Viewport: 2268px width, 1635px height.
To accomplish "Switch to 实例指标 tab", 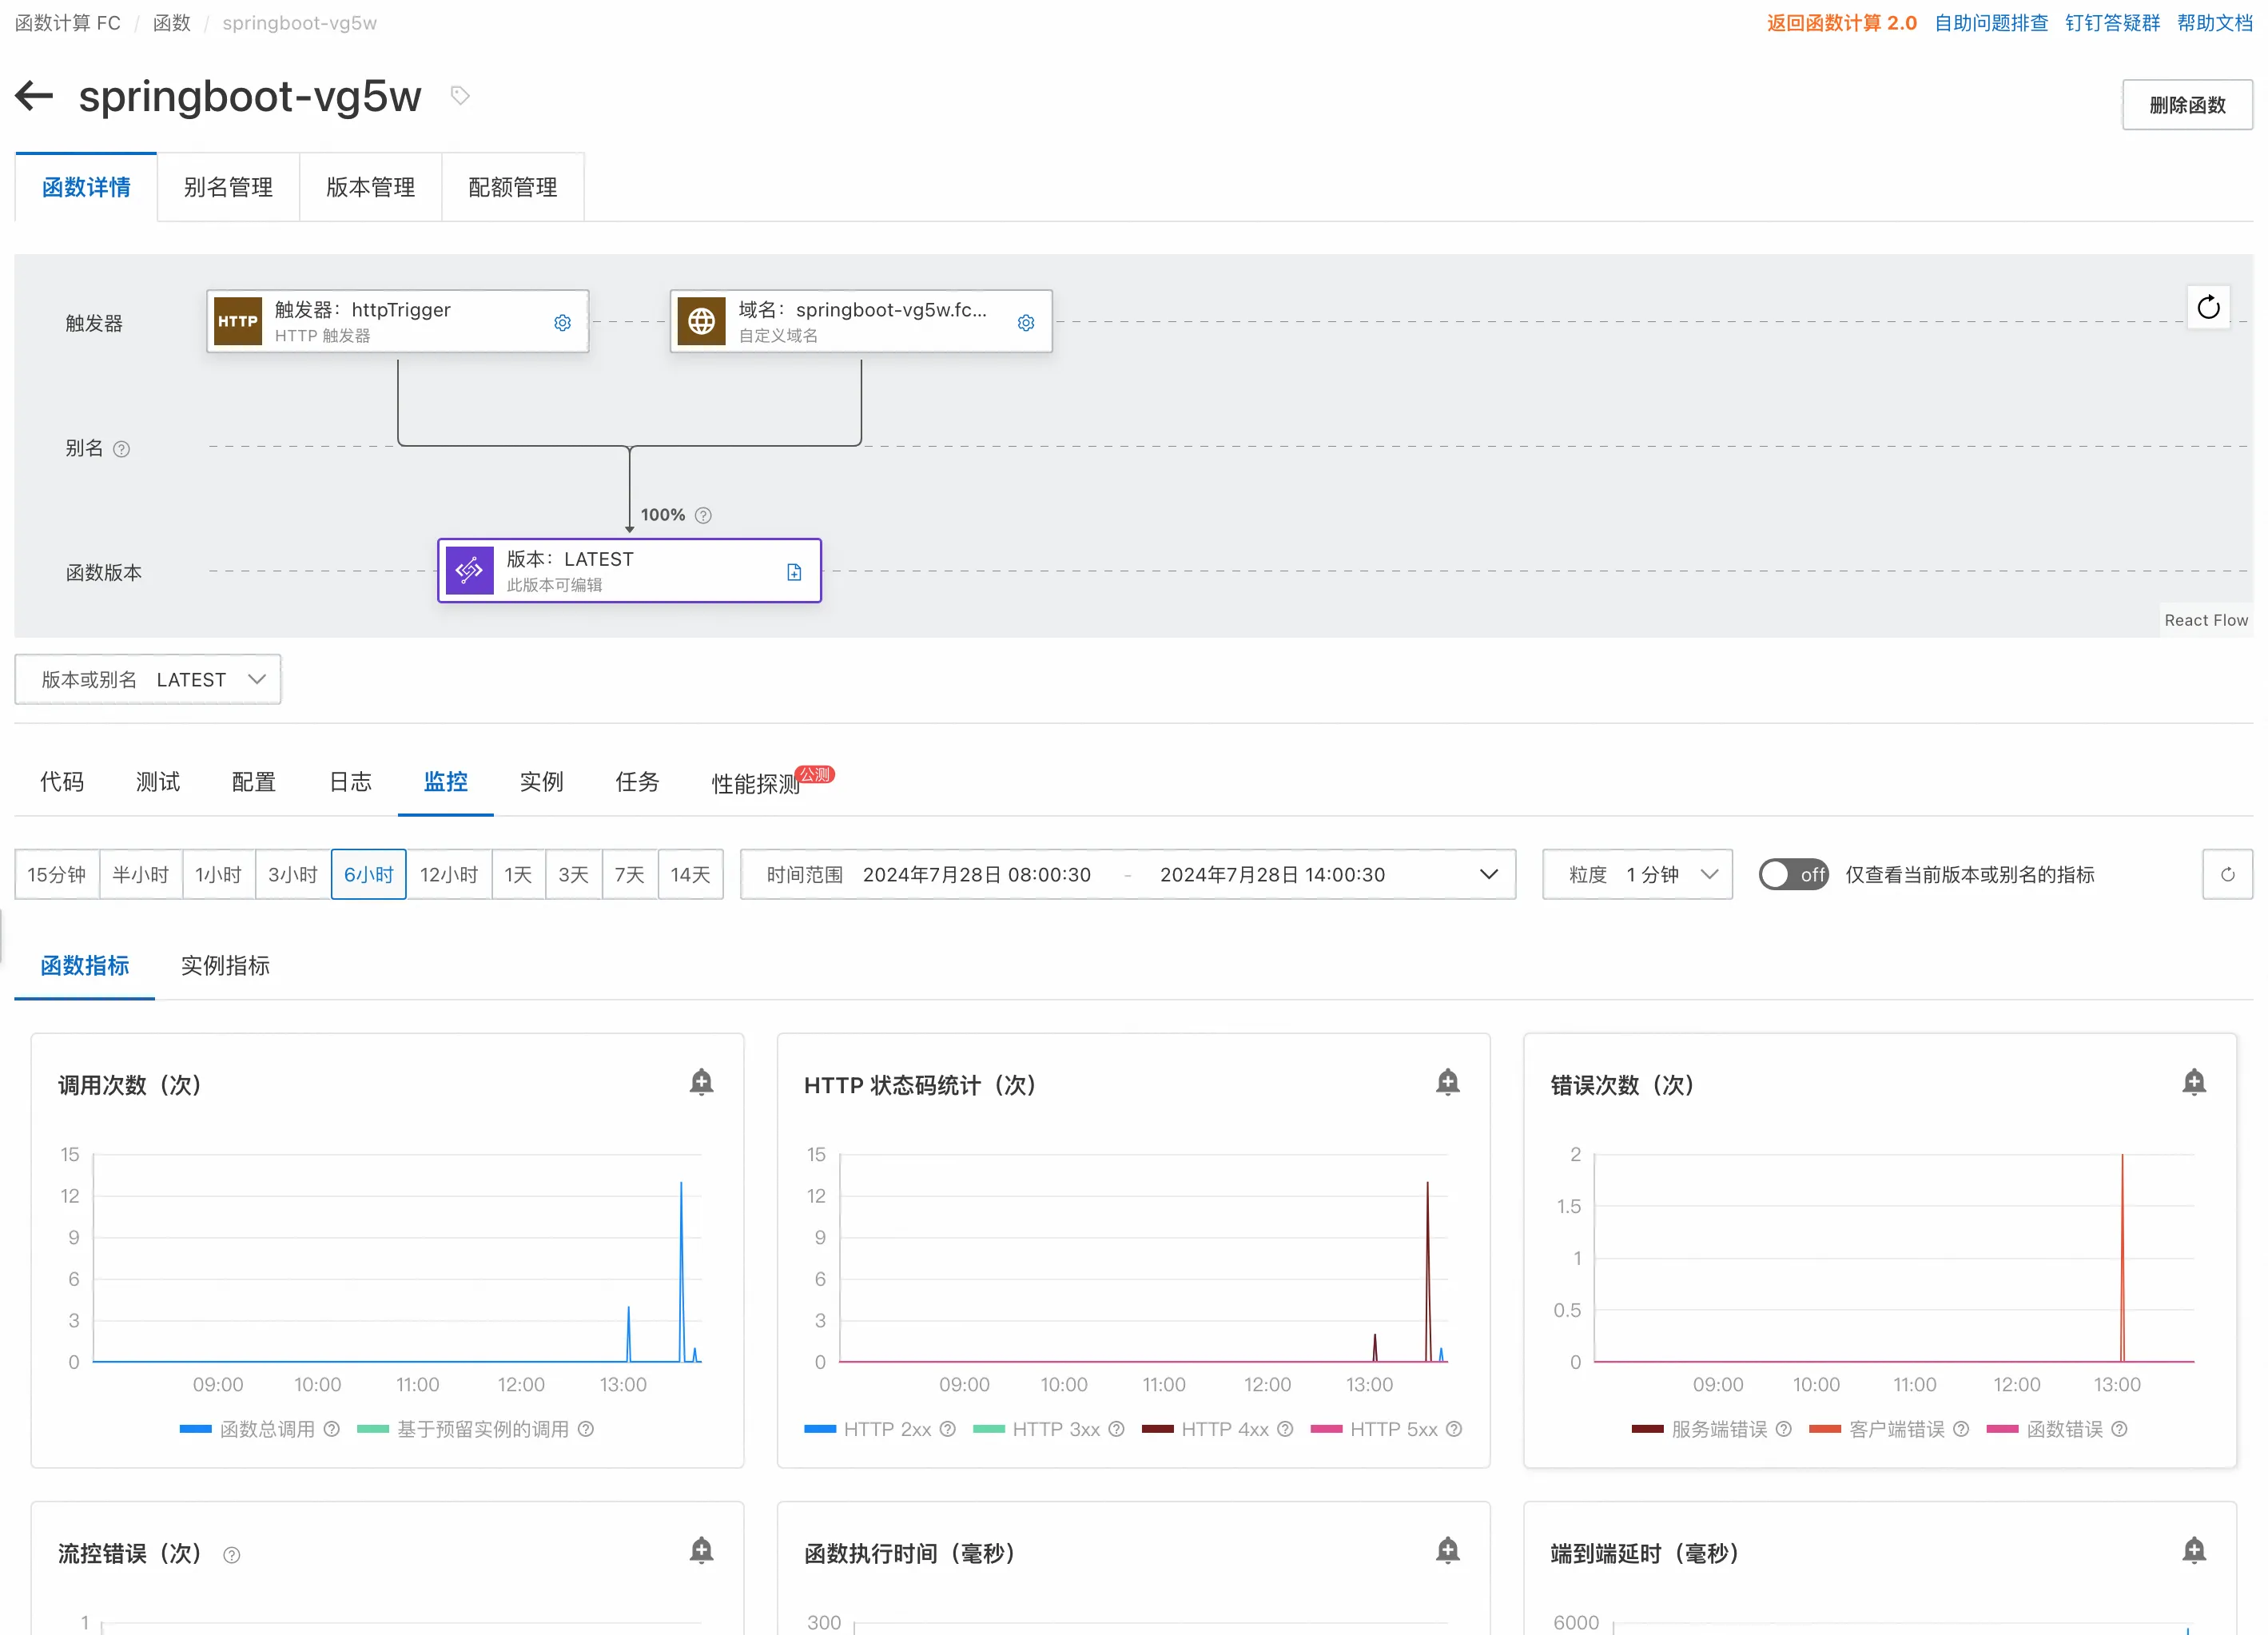I will [x=225, y=965].
